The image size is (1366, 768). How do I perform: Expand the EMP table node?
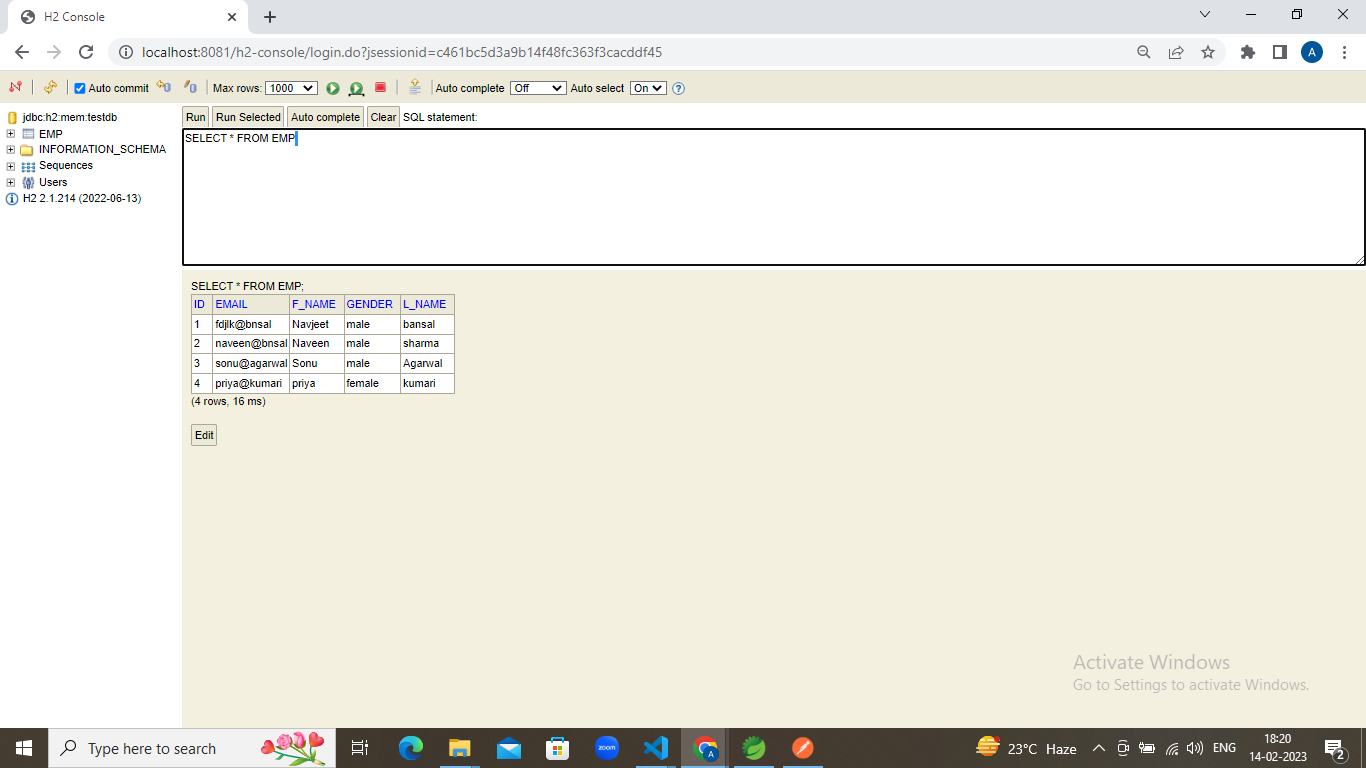click(11, 134)
